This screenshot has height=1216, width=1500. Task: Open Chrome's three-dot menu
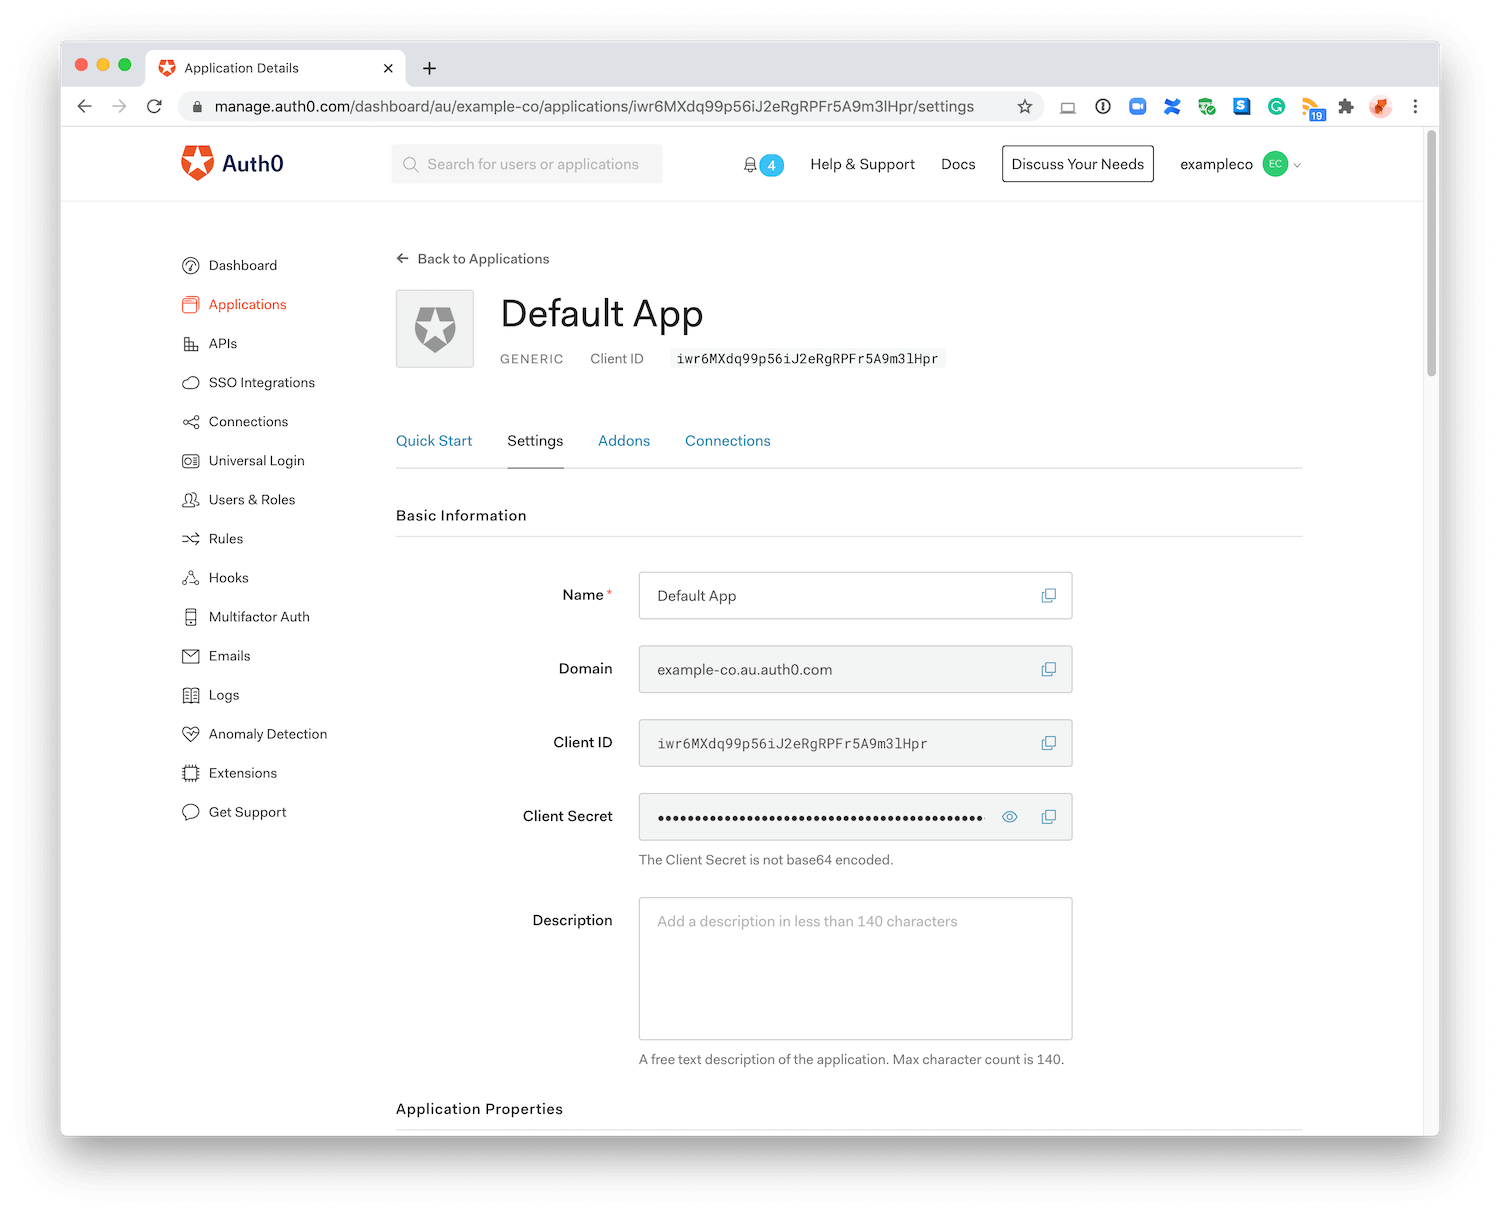click(x=1415, y=107)
